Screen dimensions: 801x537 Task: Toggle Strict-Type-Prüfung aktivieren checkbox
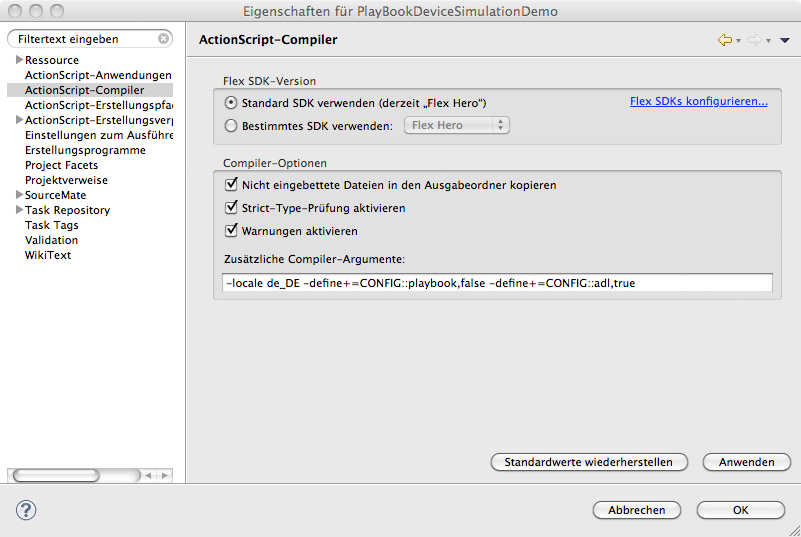[x=231, y=207]
